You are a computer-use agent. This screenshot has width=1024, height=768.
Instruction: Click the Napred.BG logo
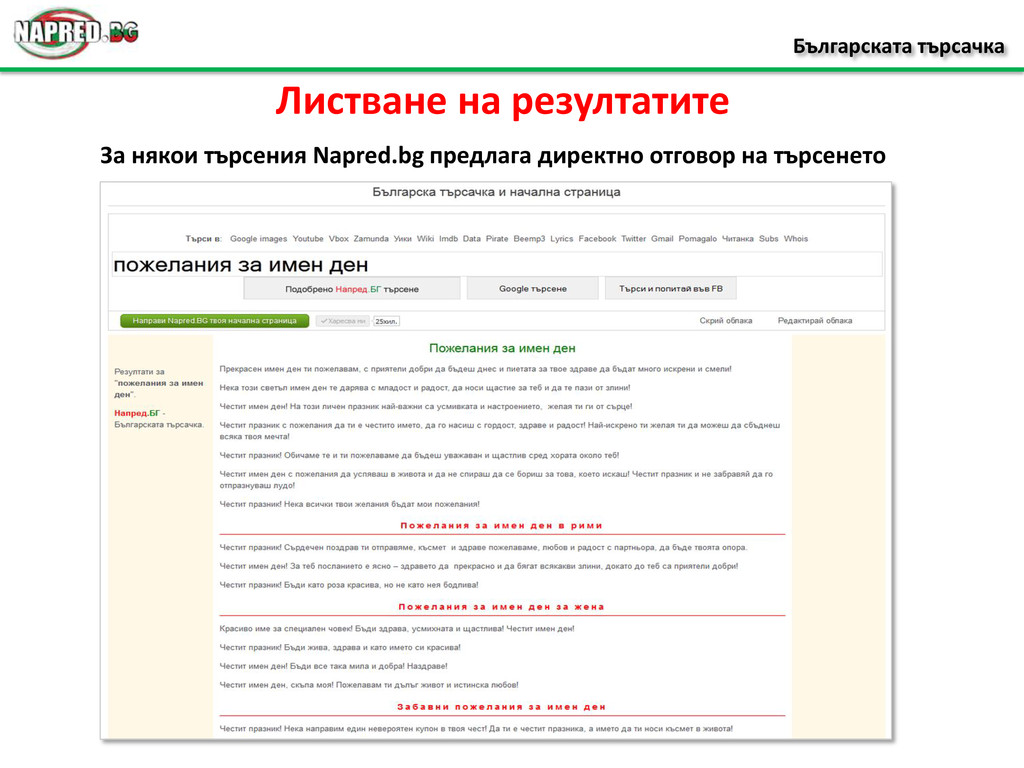[x=76, y=33]
